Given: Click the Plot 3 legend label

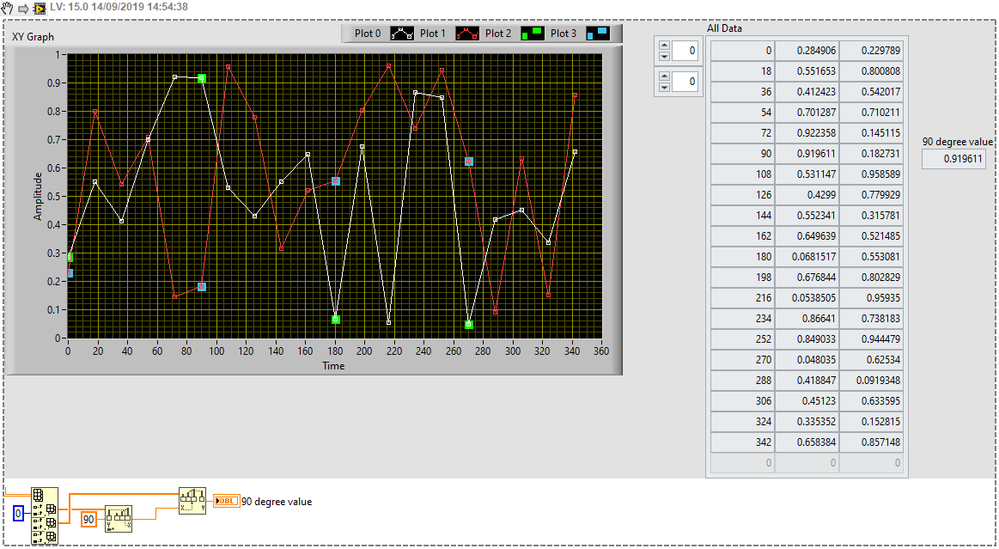Looking at the screenshot, I should 563,34.
